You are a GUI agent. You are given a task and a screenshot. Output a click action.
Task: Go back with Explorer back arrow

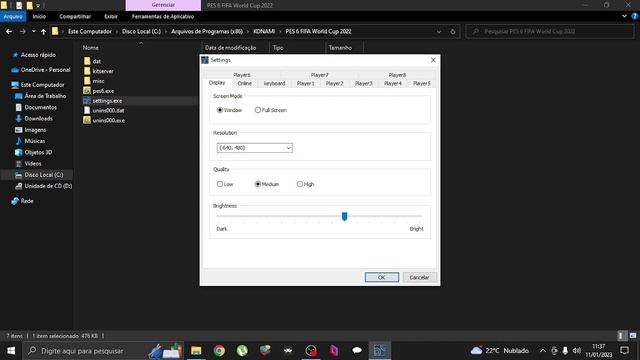click(x=9, y=31)
